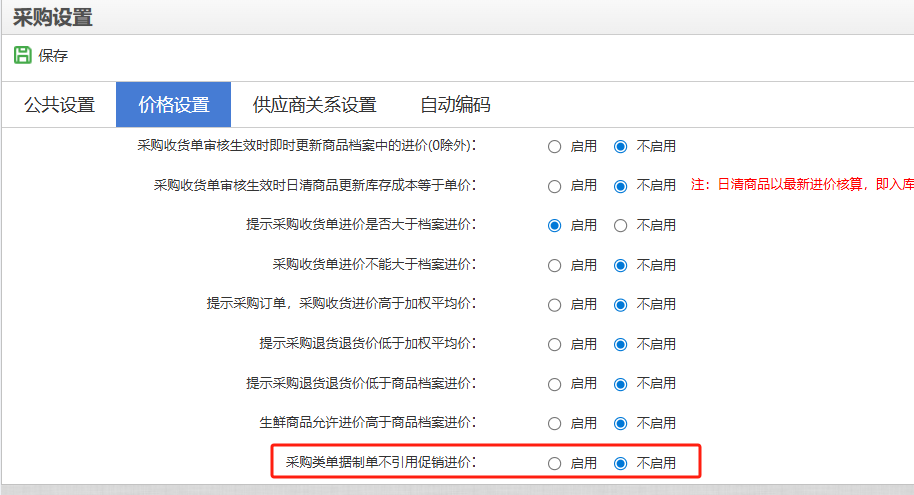
Task: Enable 日清商品更新库存成本等于单价 option
Action: 555,186
